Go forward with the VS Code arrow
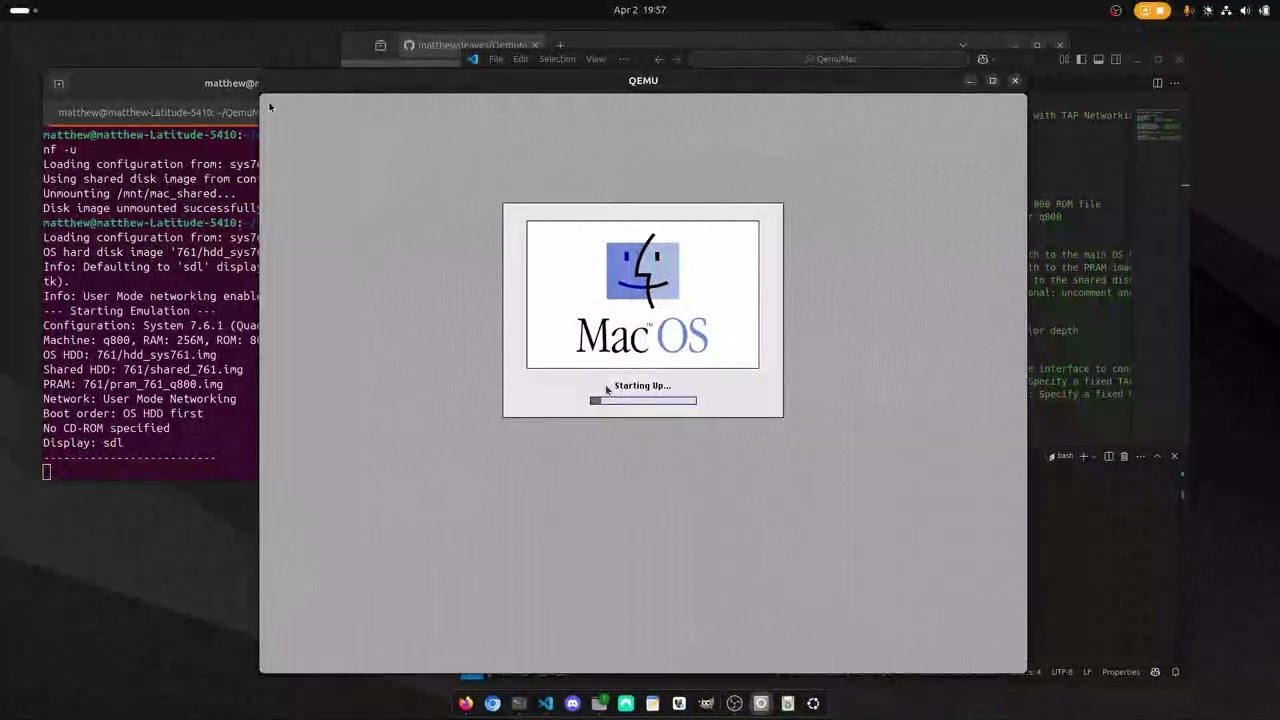 point(677,59)
